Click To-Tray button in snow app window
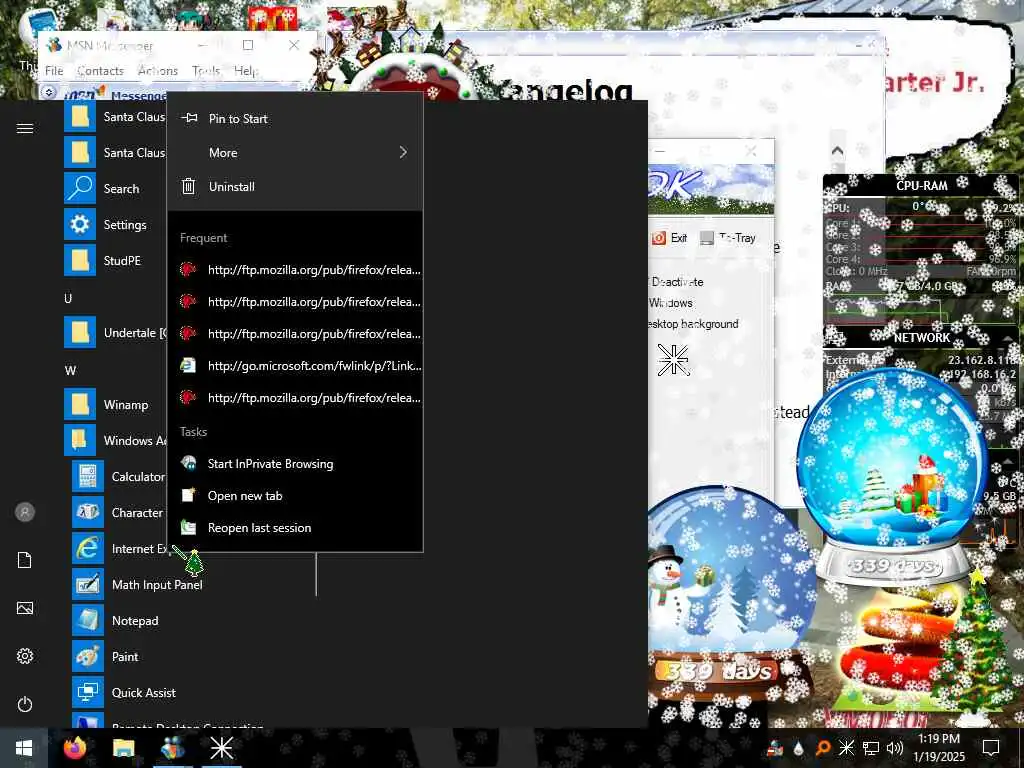1024x768 pixels. coord(728,238)
